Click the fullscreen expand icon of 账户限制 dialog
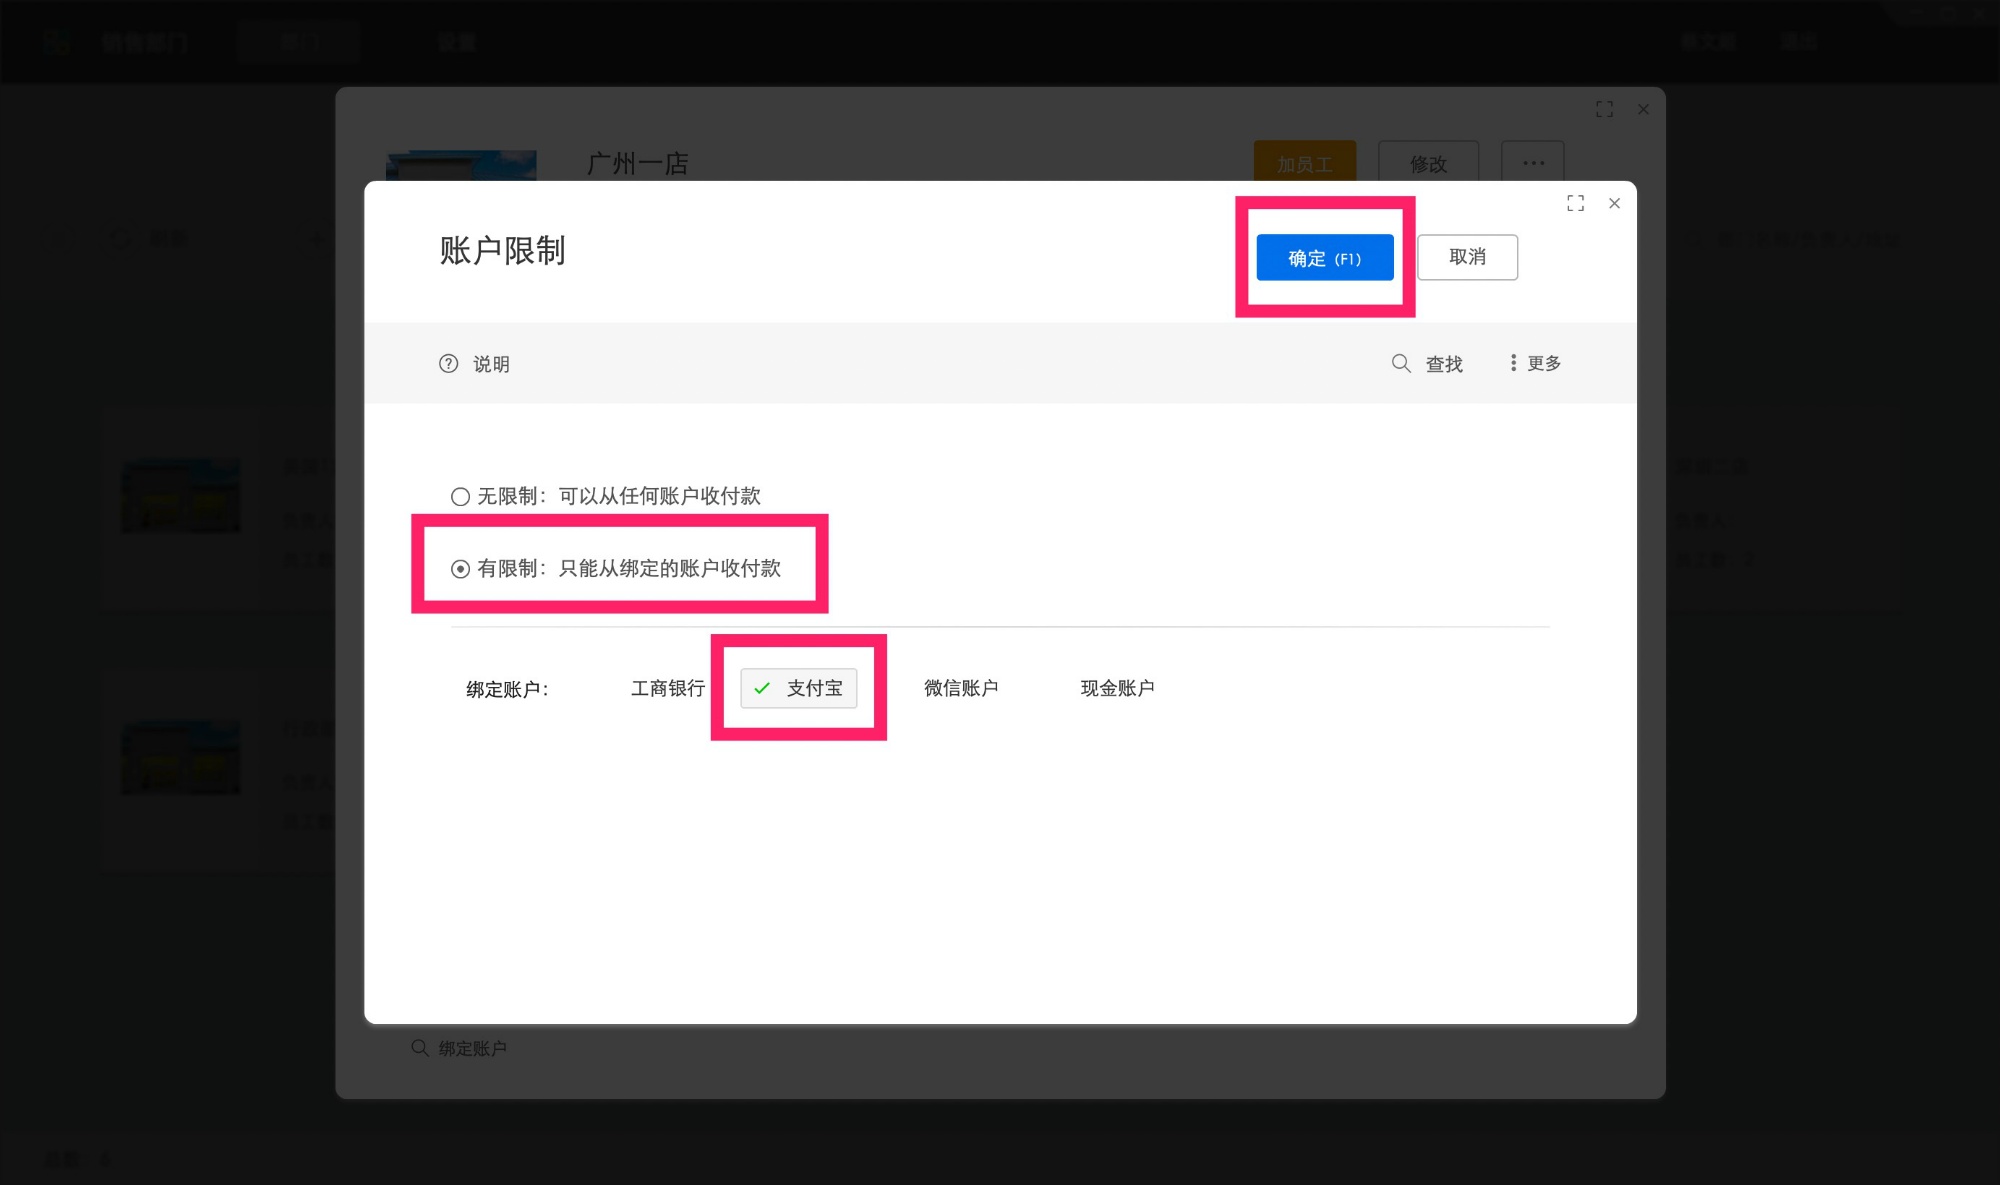This screenshot has width=2000, height=1185. coord(1575,203)
